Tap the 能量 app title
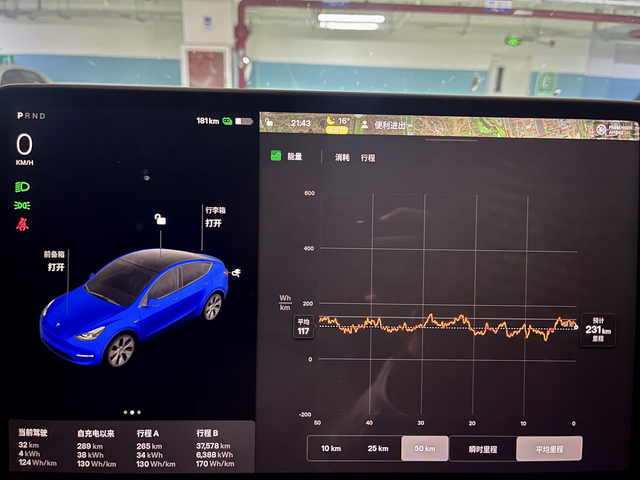This screenshot has width=640, height=480. (294, 156)
